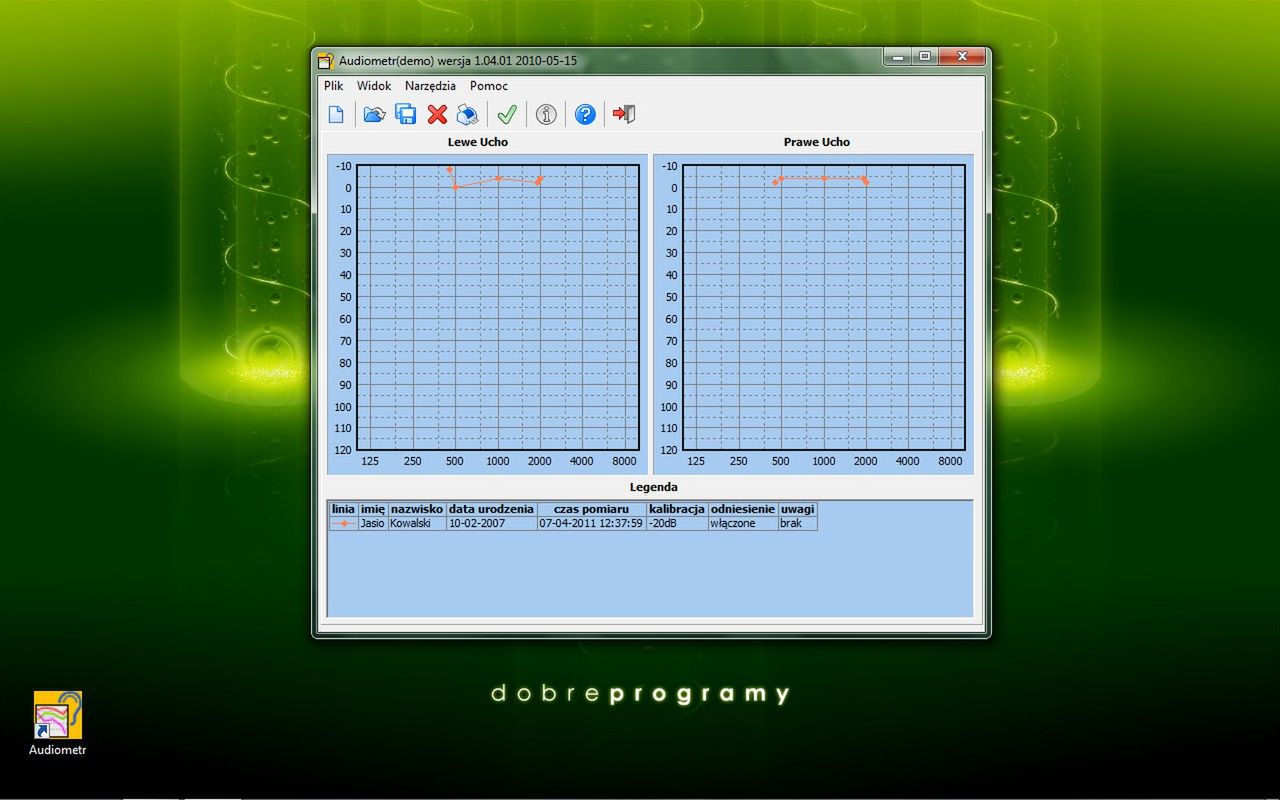Click the 'uwagi' column header

798,509
